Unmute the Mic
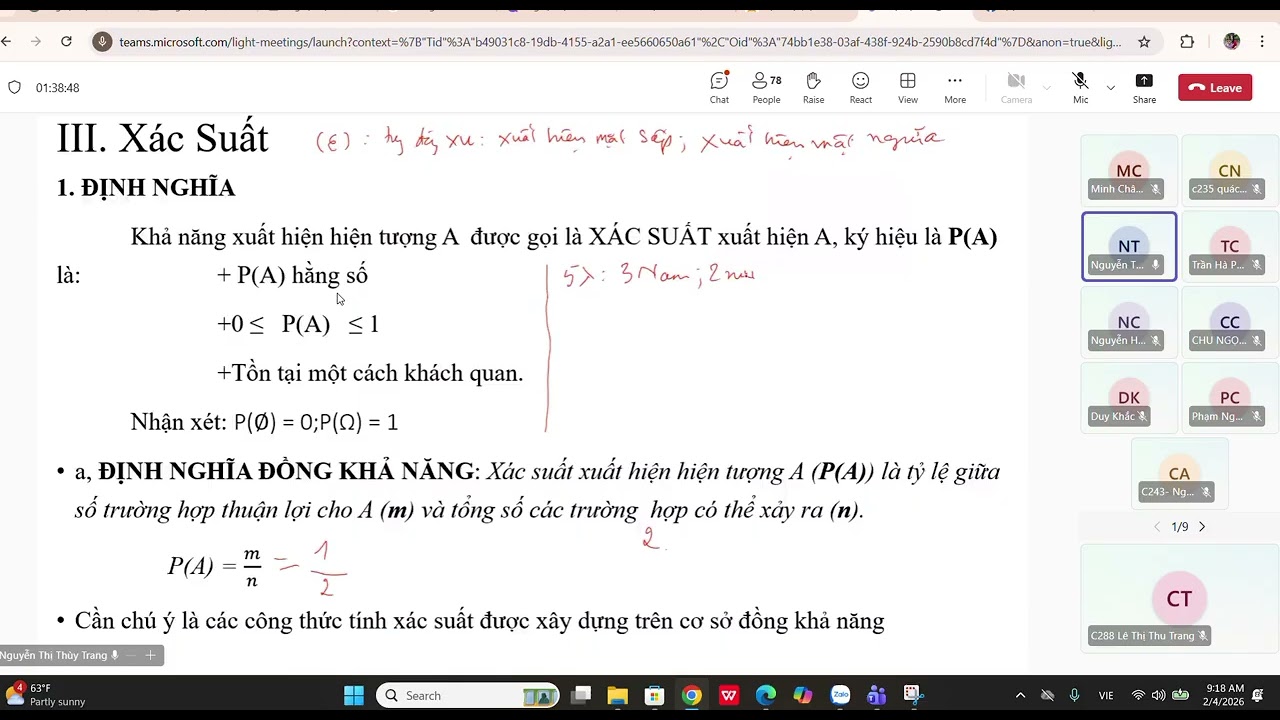The image size is (1280, 720). [x=1080, y=88]
